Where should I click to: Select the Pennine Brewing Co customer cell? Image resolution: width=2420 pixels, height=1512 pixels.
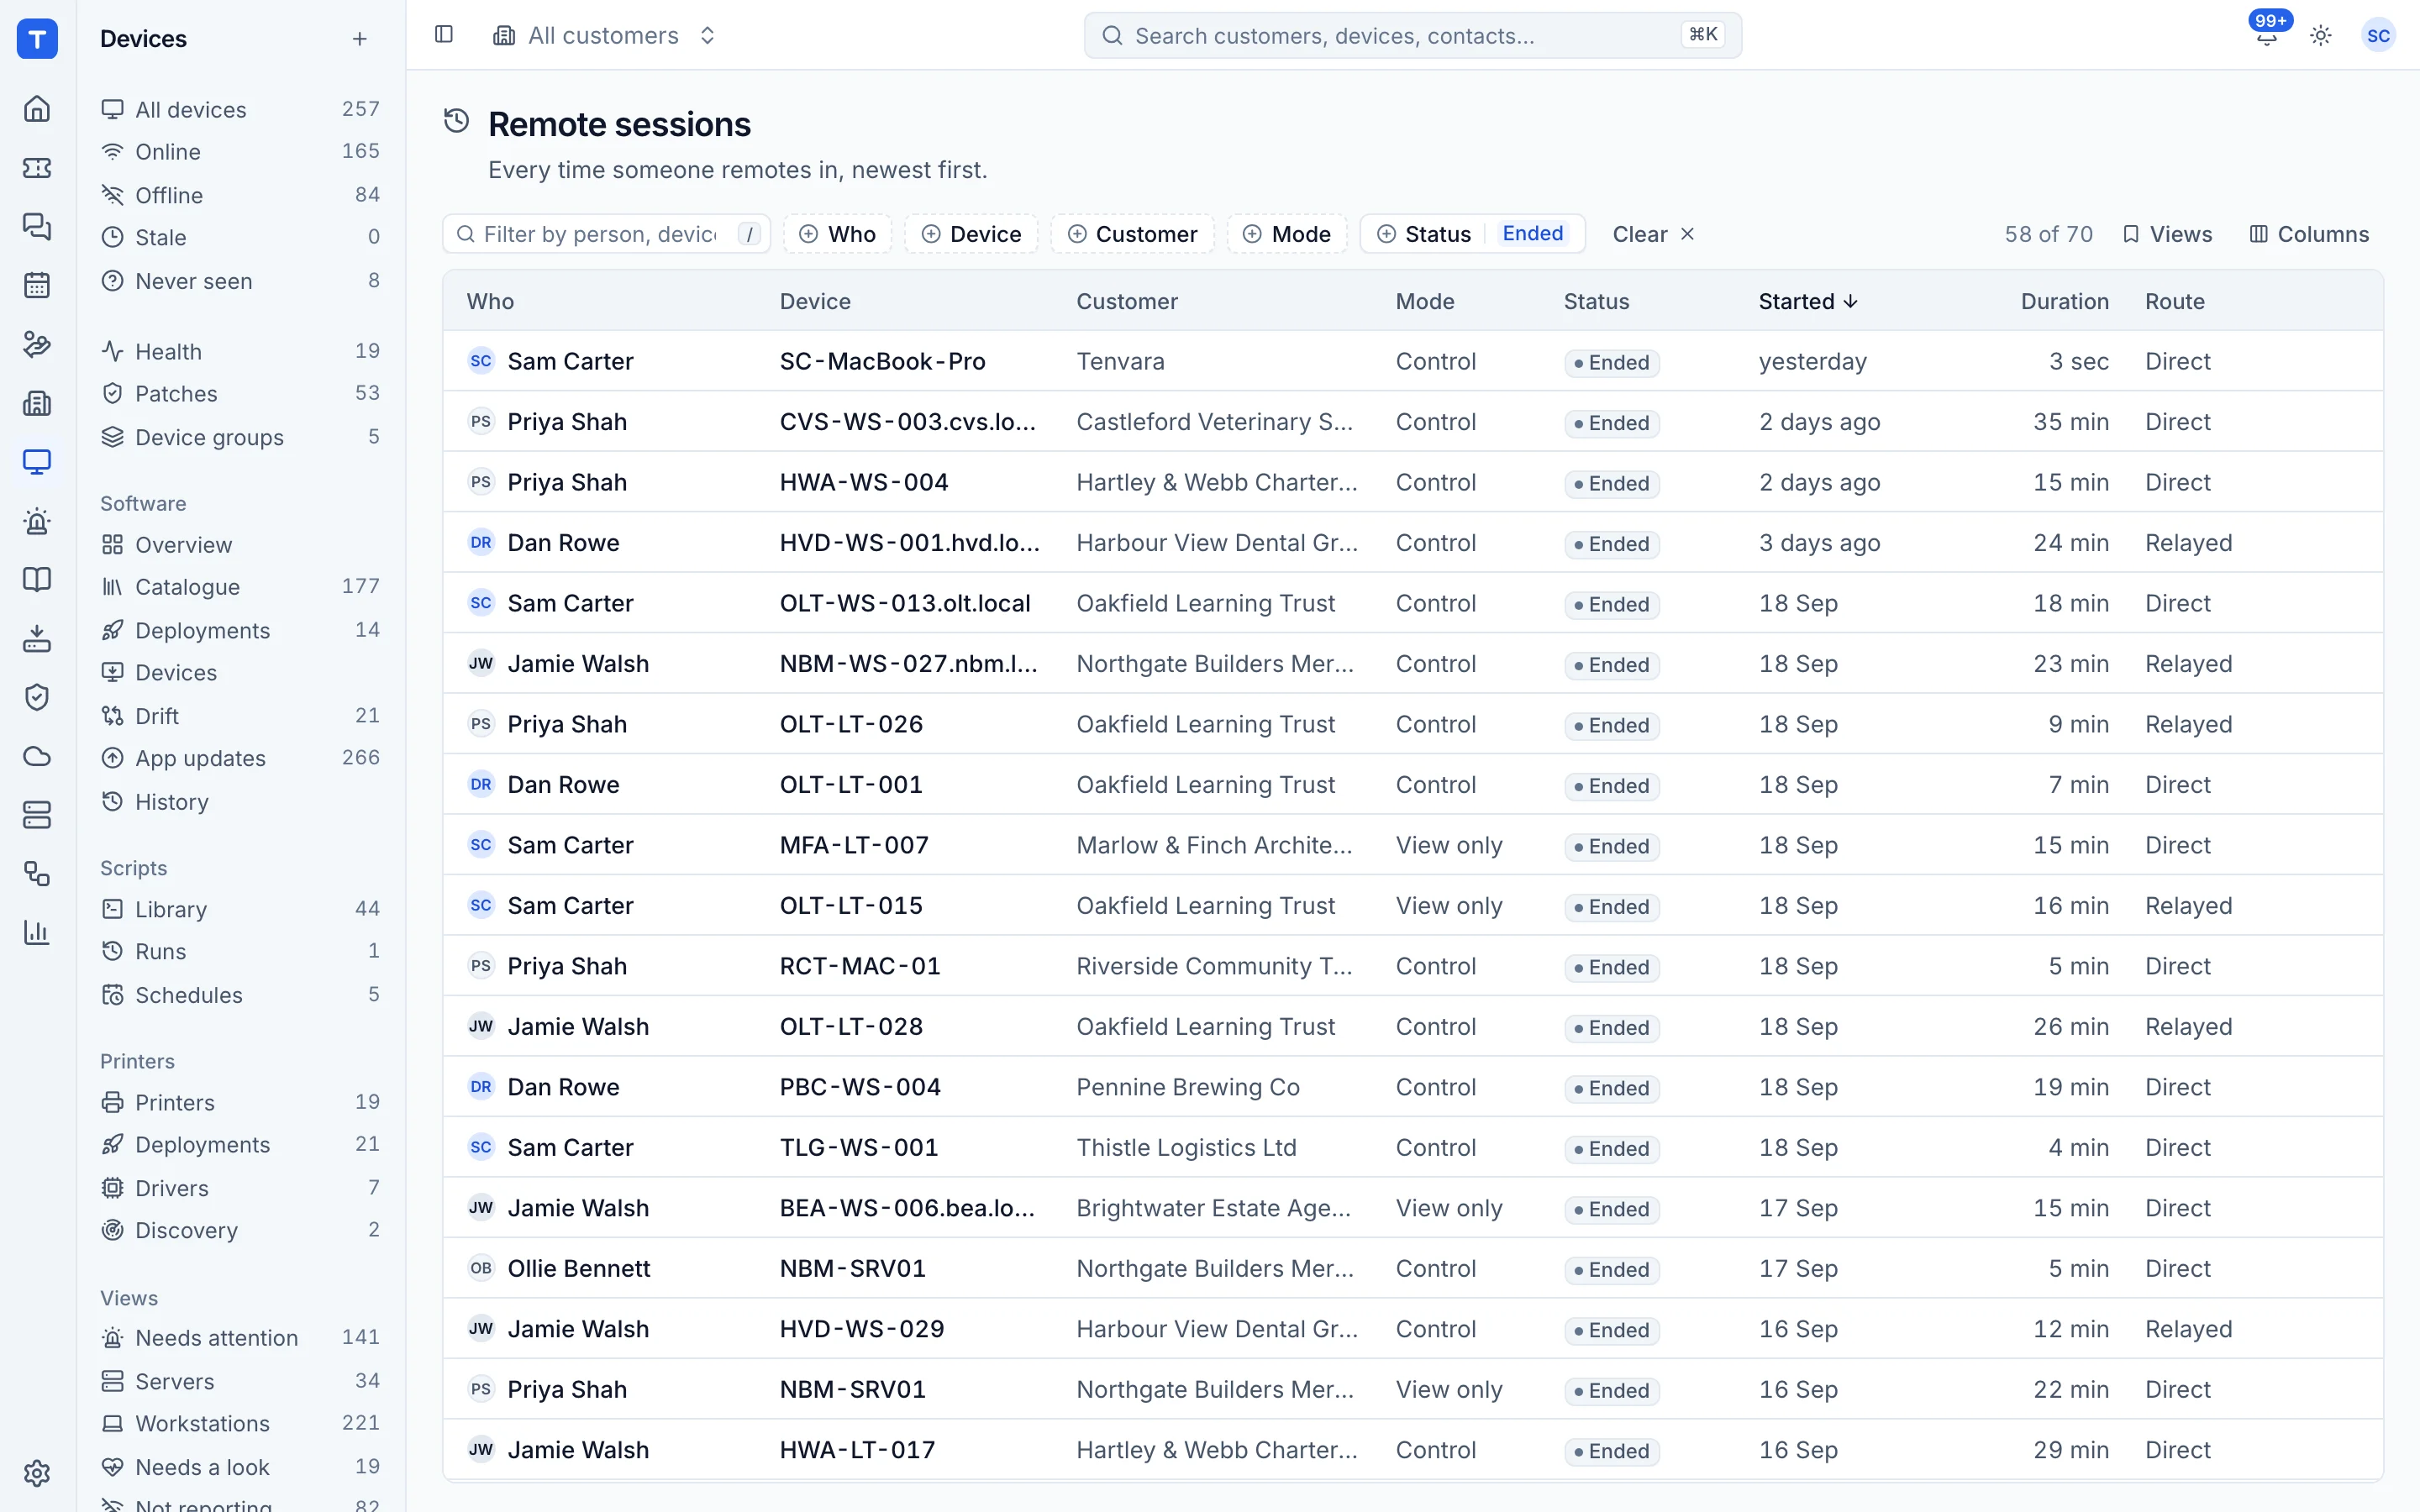pyautogui.click(x=1188, y=1087)
